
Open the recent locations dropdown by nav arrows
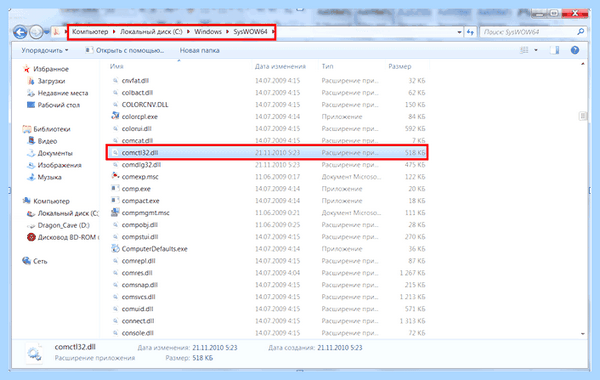tap(46, 32)
